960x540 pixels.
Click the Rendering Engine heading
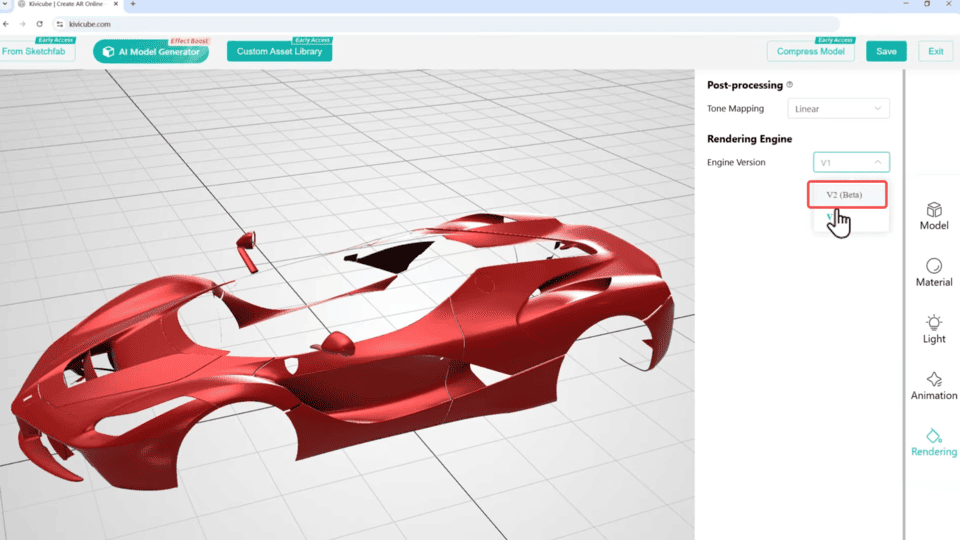749,139
